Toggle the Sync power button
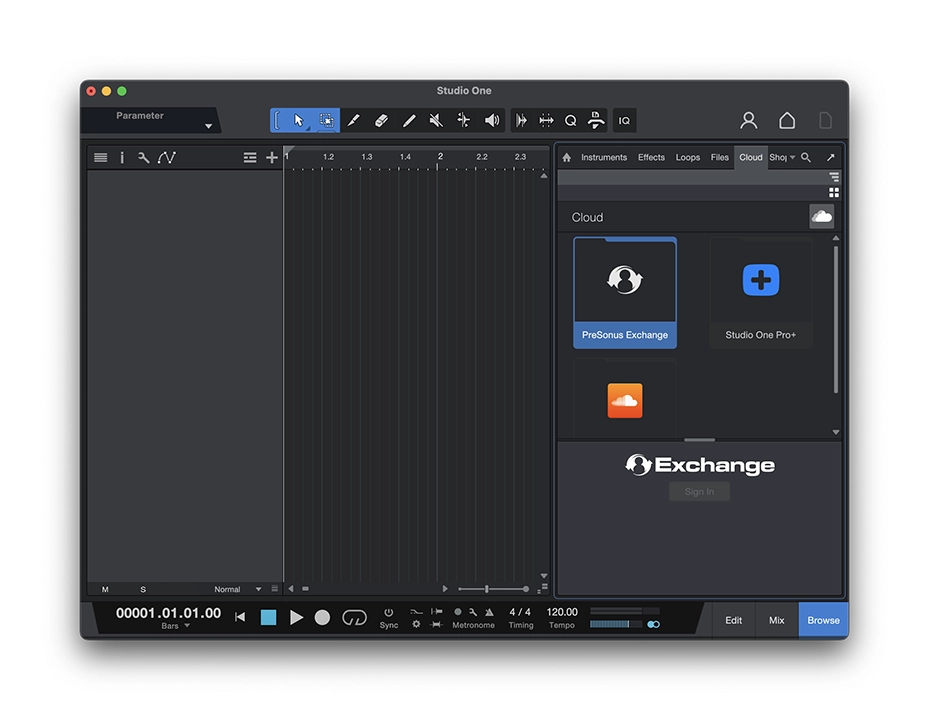Viewport: 929px width, 720px height. [389, 612]
